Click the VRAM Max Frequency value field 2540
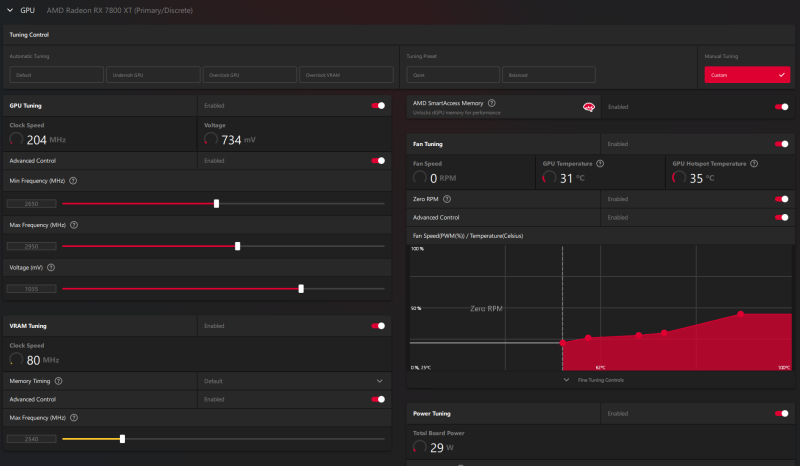 (x=32, y=439)
